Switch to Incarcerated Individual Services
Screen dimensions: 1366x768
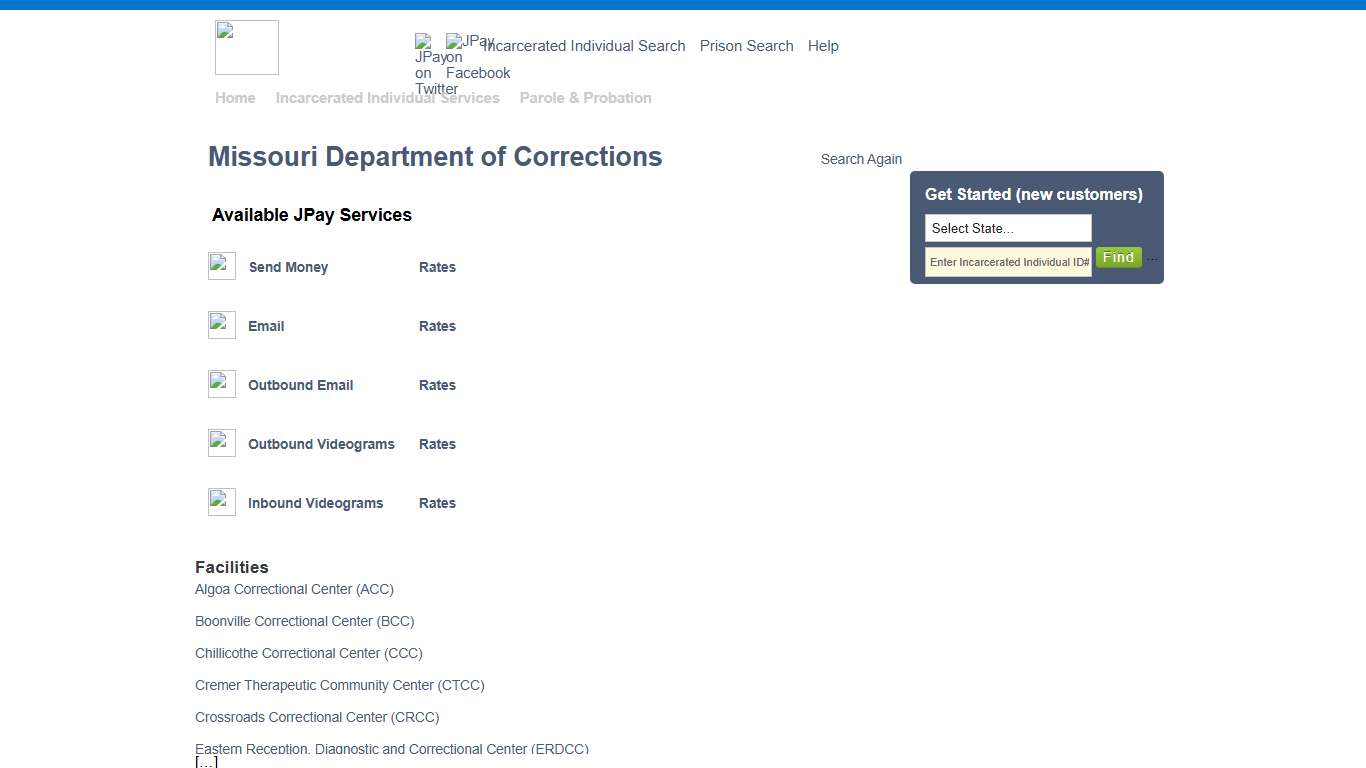pos(388,97)
